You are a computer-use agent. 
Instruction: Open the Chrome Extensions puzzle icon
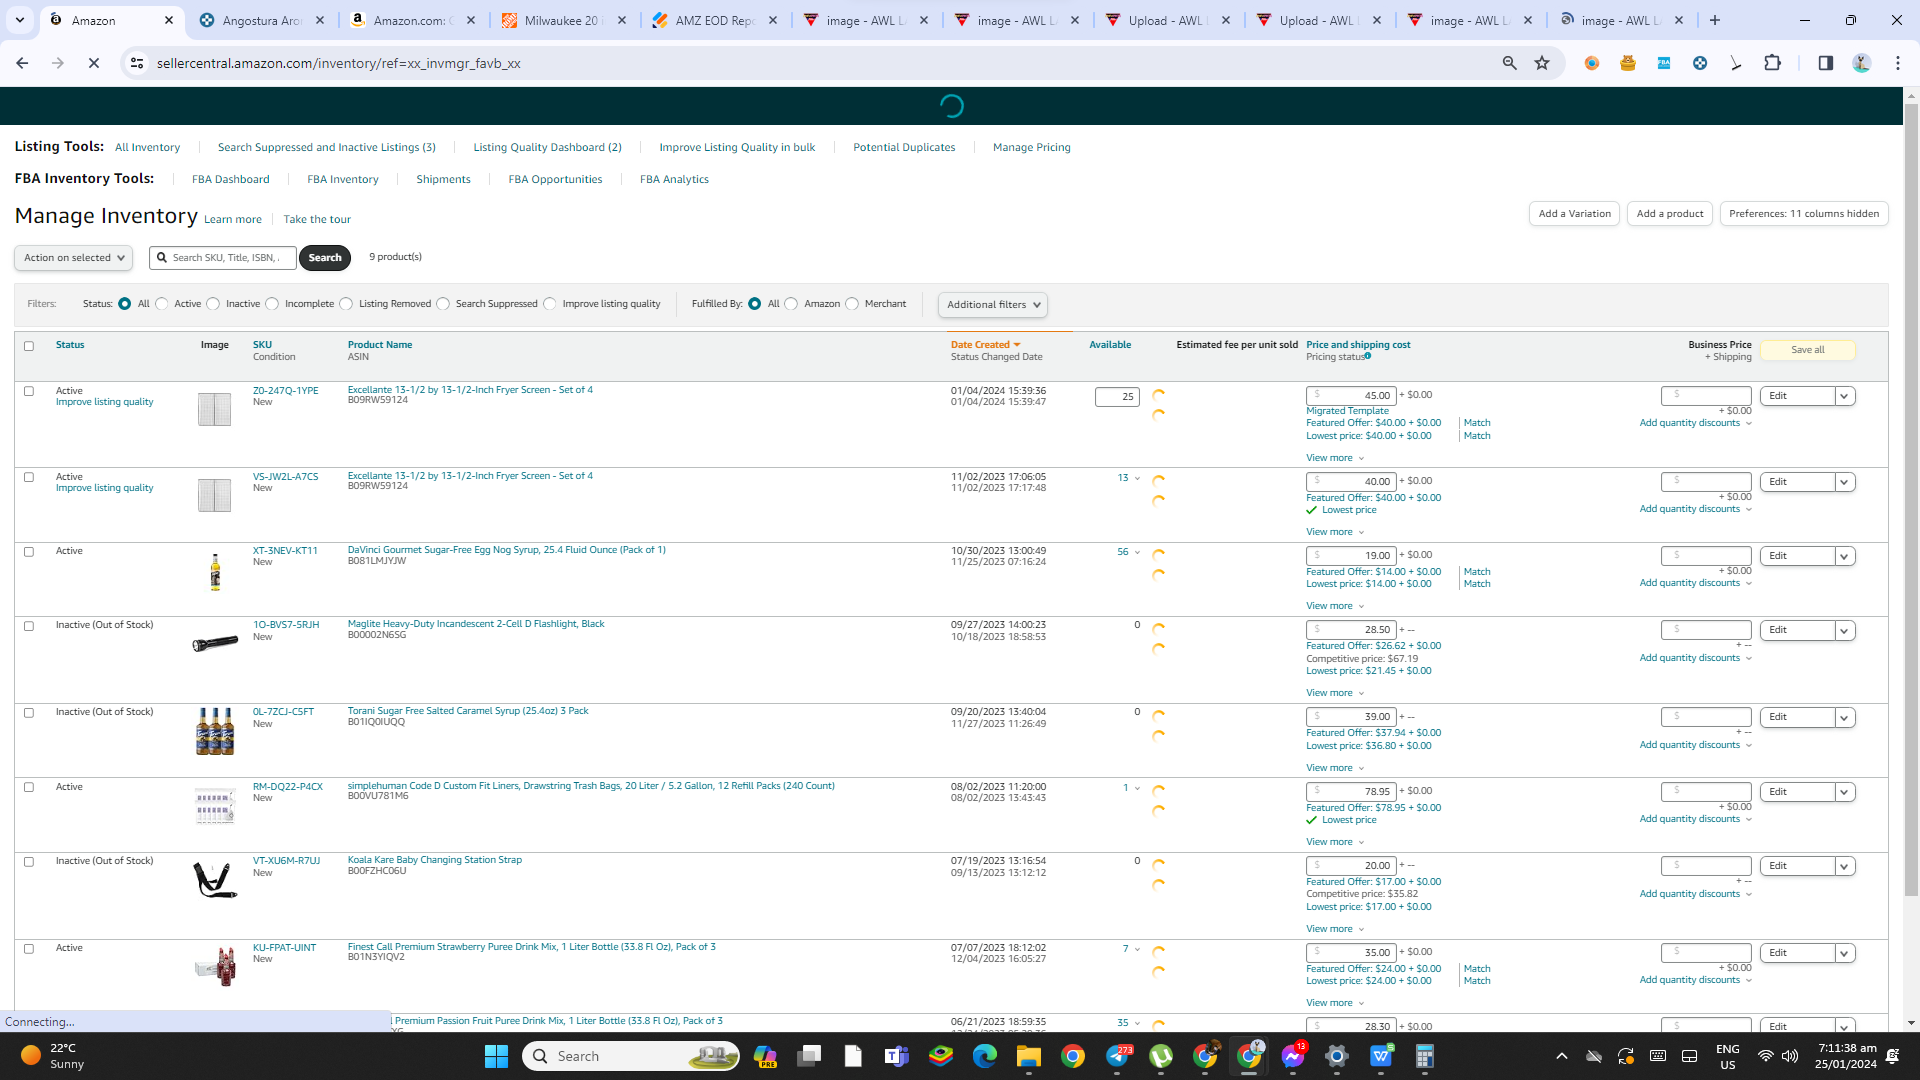click(x=1772, y=63)
